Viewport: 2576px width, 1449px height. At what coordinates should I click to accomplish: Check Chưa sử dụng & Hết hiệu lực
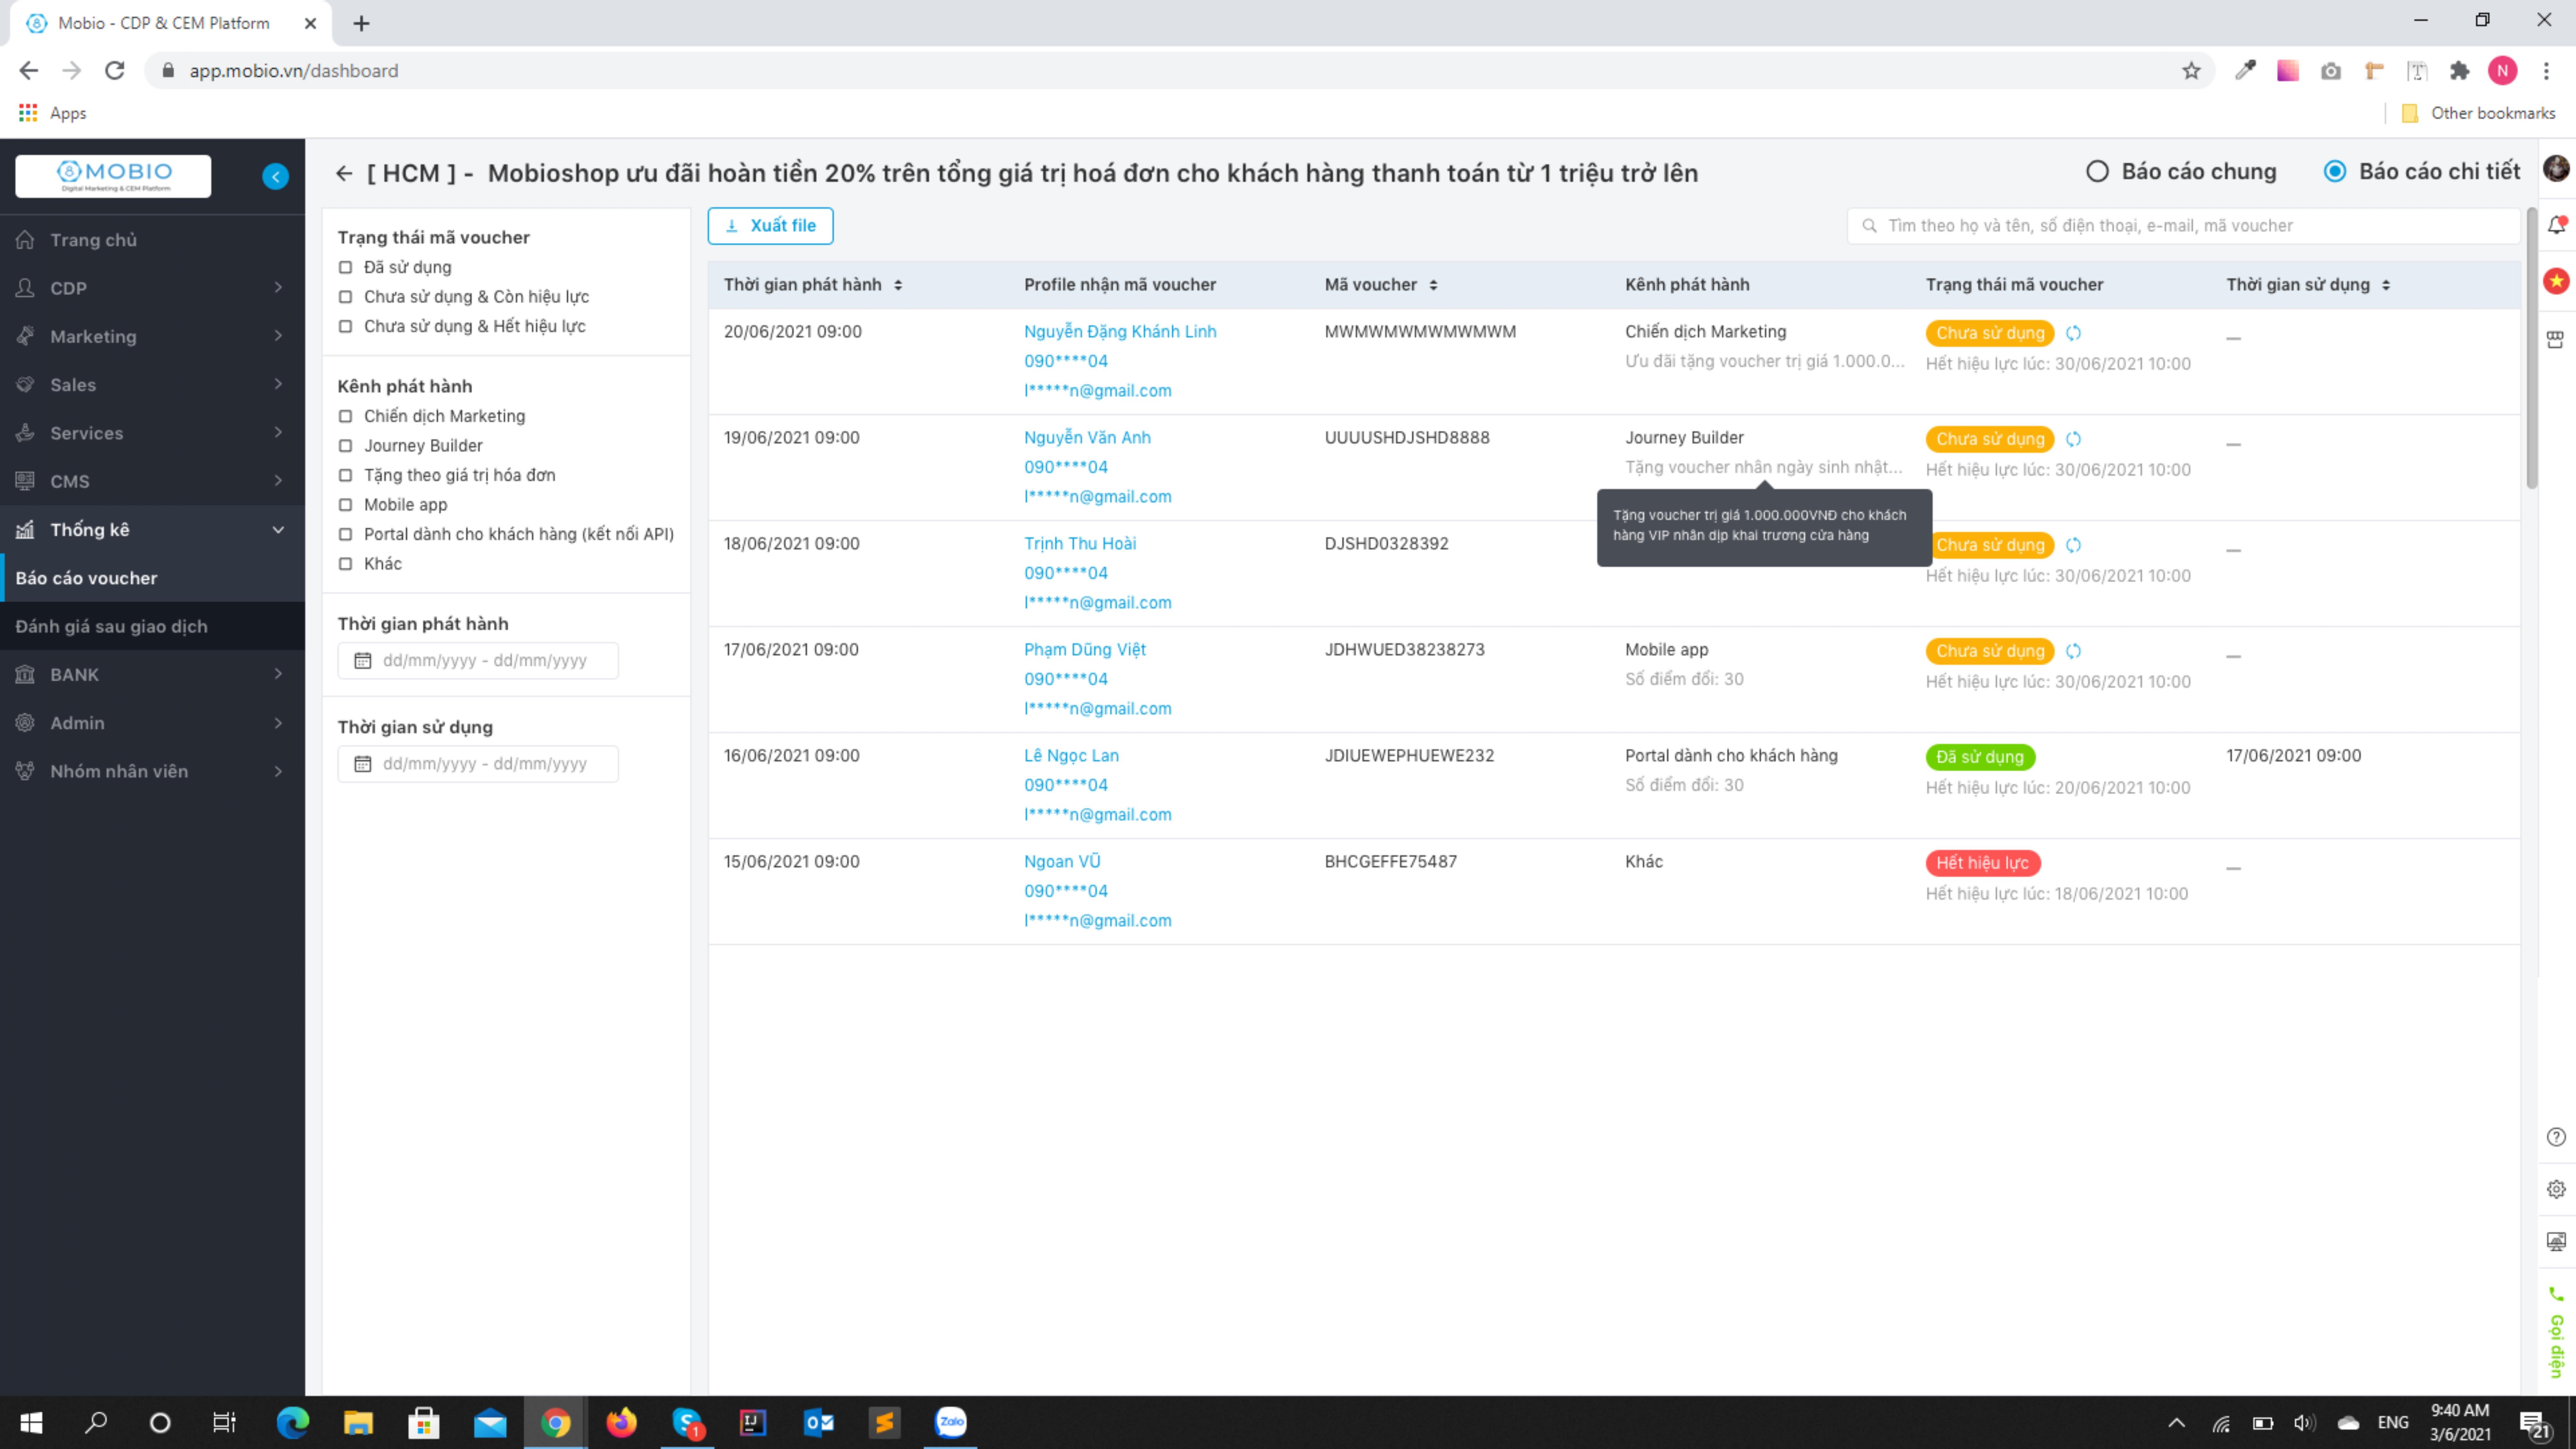coord(345,326)
